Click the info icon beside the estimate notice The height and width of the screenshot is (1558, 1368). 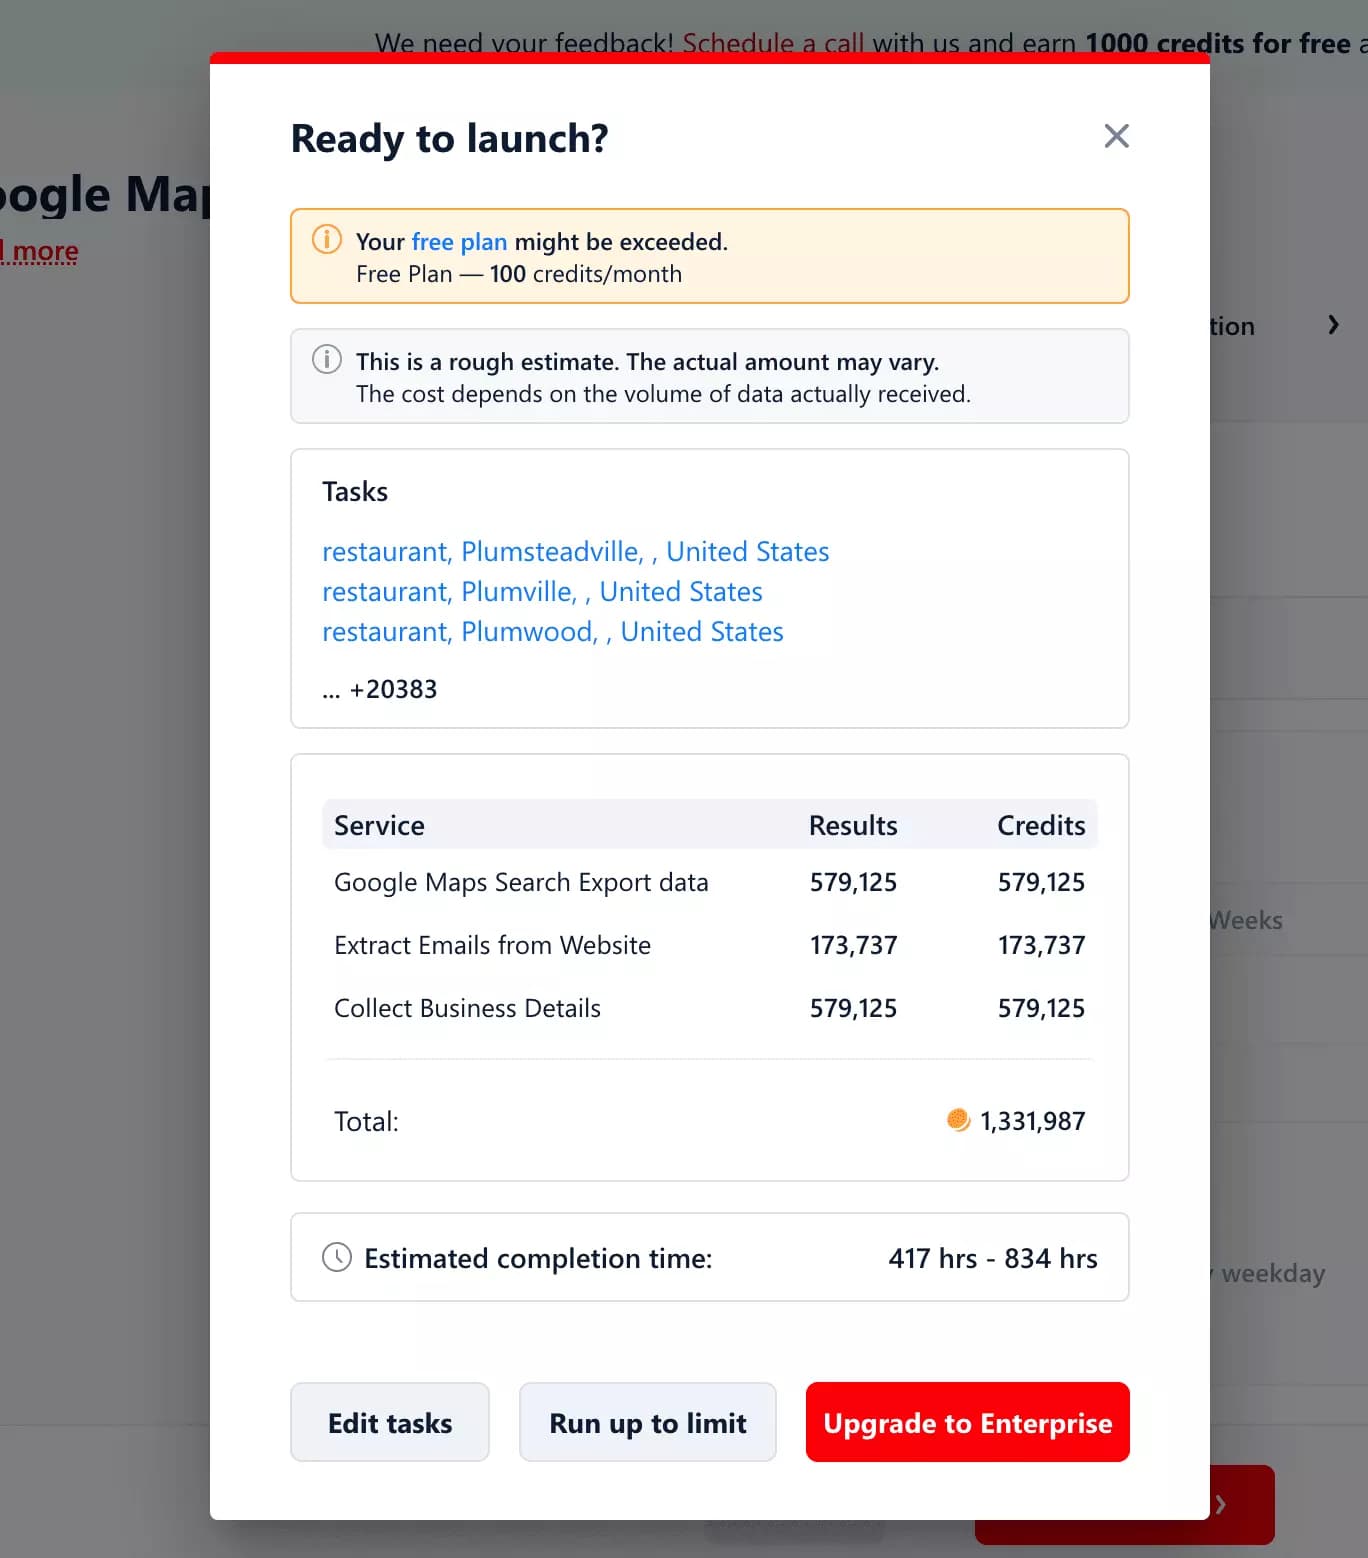325,359
